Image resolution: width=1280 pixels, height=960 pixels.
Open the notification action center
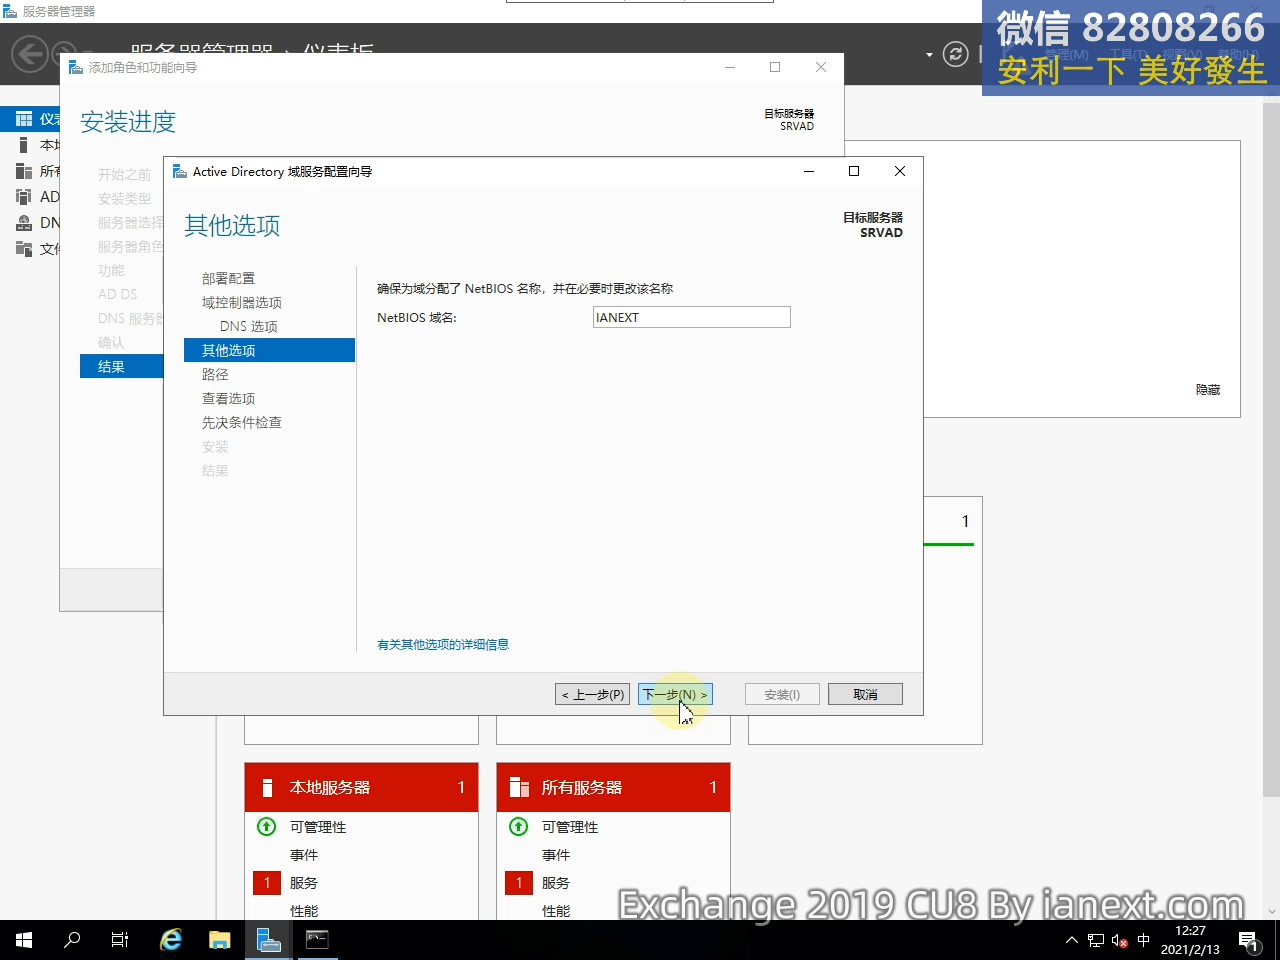click(1248, 940)
